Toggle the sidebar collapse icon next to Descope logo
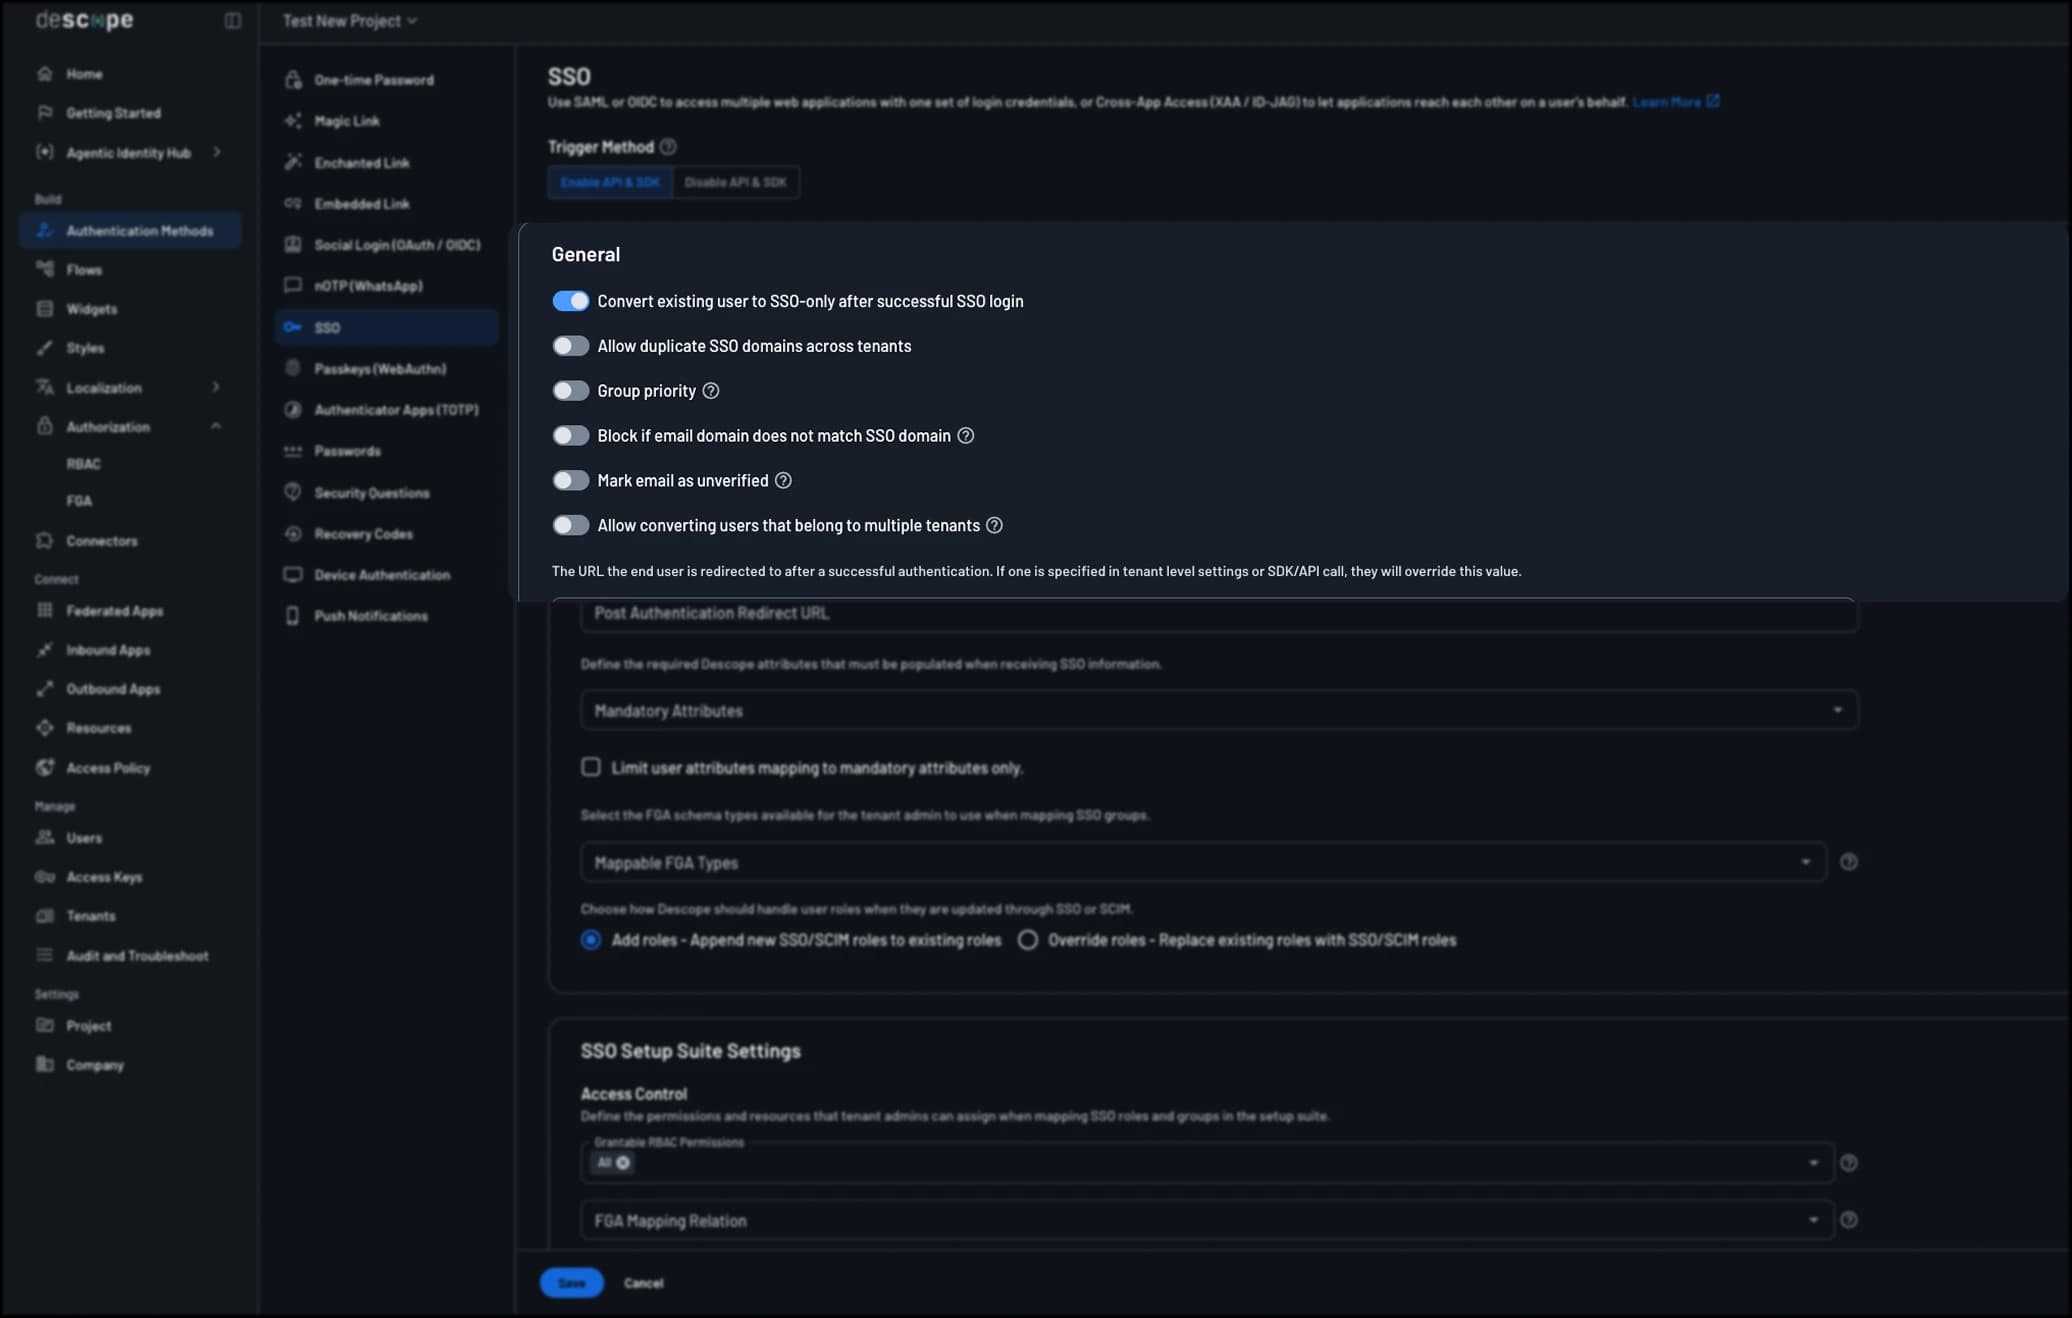The width and height of the screenshot is (2072, 1318). point(232,20)
